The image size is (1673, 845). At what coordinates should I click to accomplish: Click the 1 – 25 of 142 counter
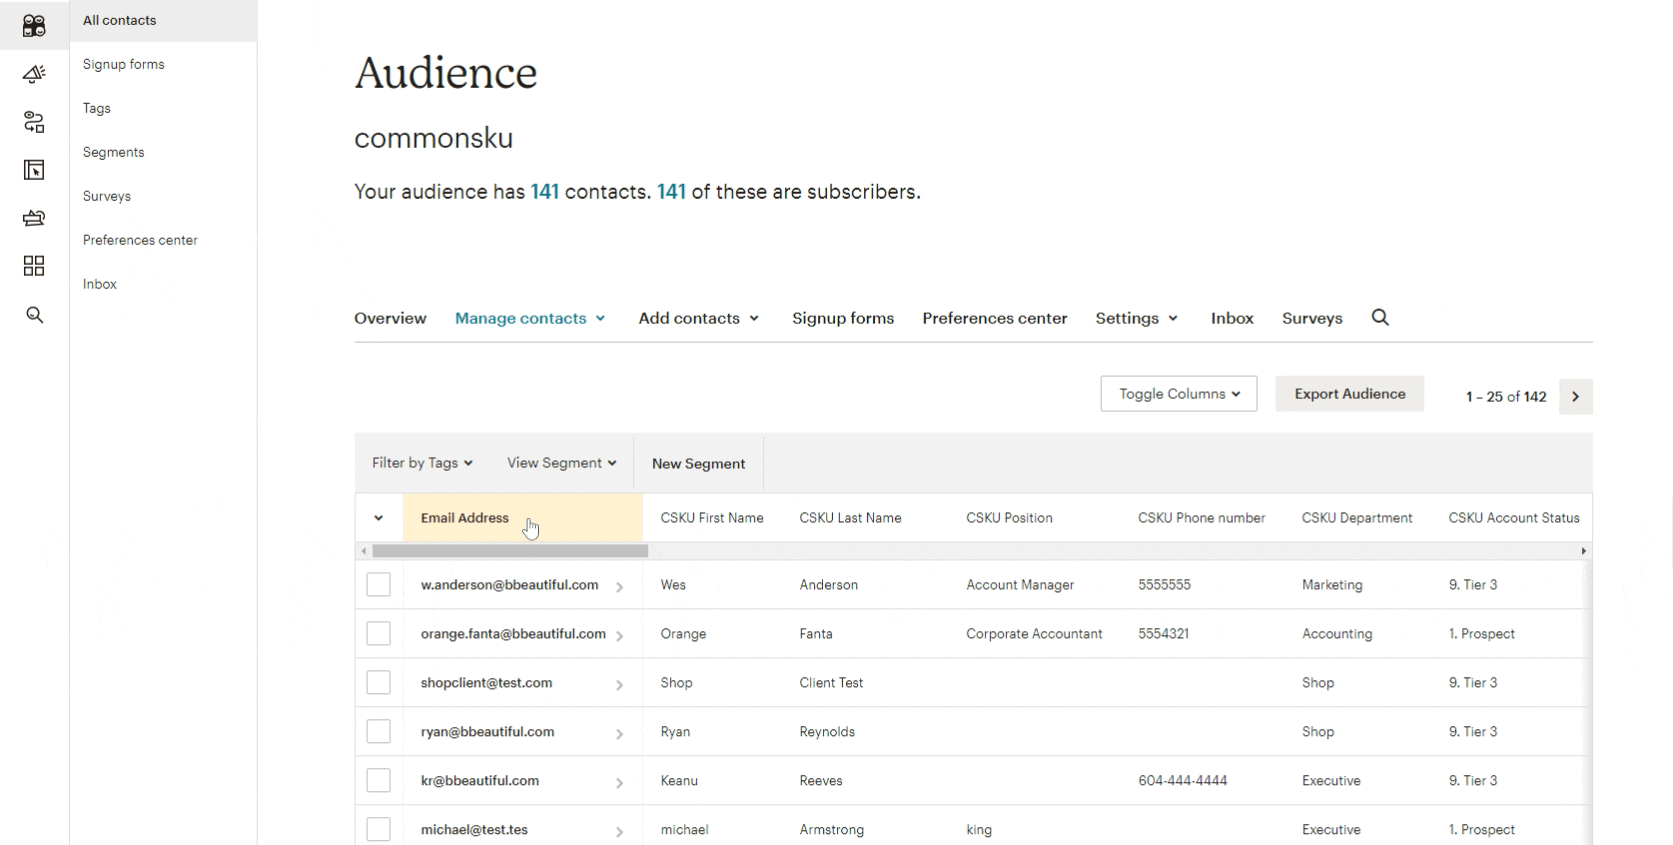pos(1506,397)
